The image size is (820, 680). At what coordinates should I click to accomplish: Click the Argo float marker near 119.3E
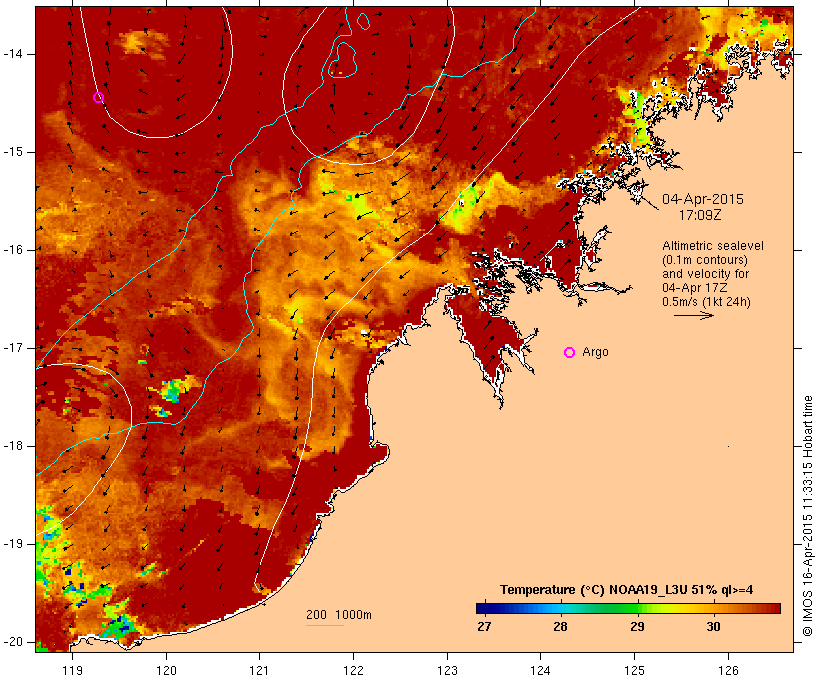coord(98,97)
